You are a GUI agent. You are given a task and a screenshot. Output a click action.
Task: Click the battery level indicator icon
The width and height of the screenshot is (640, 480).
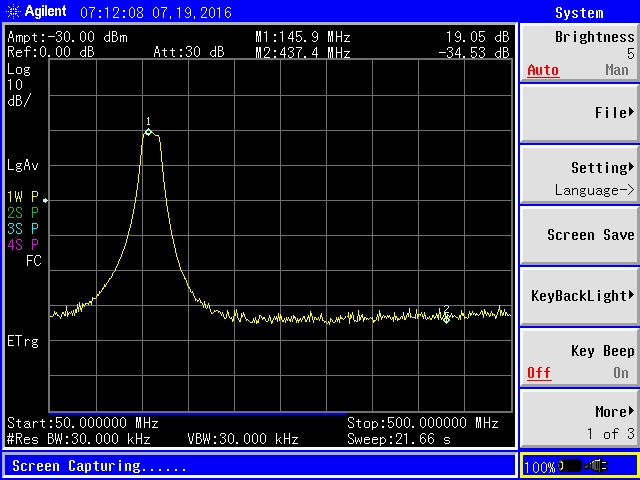point(579,466)
